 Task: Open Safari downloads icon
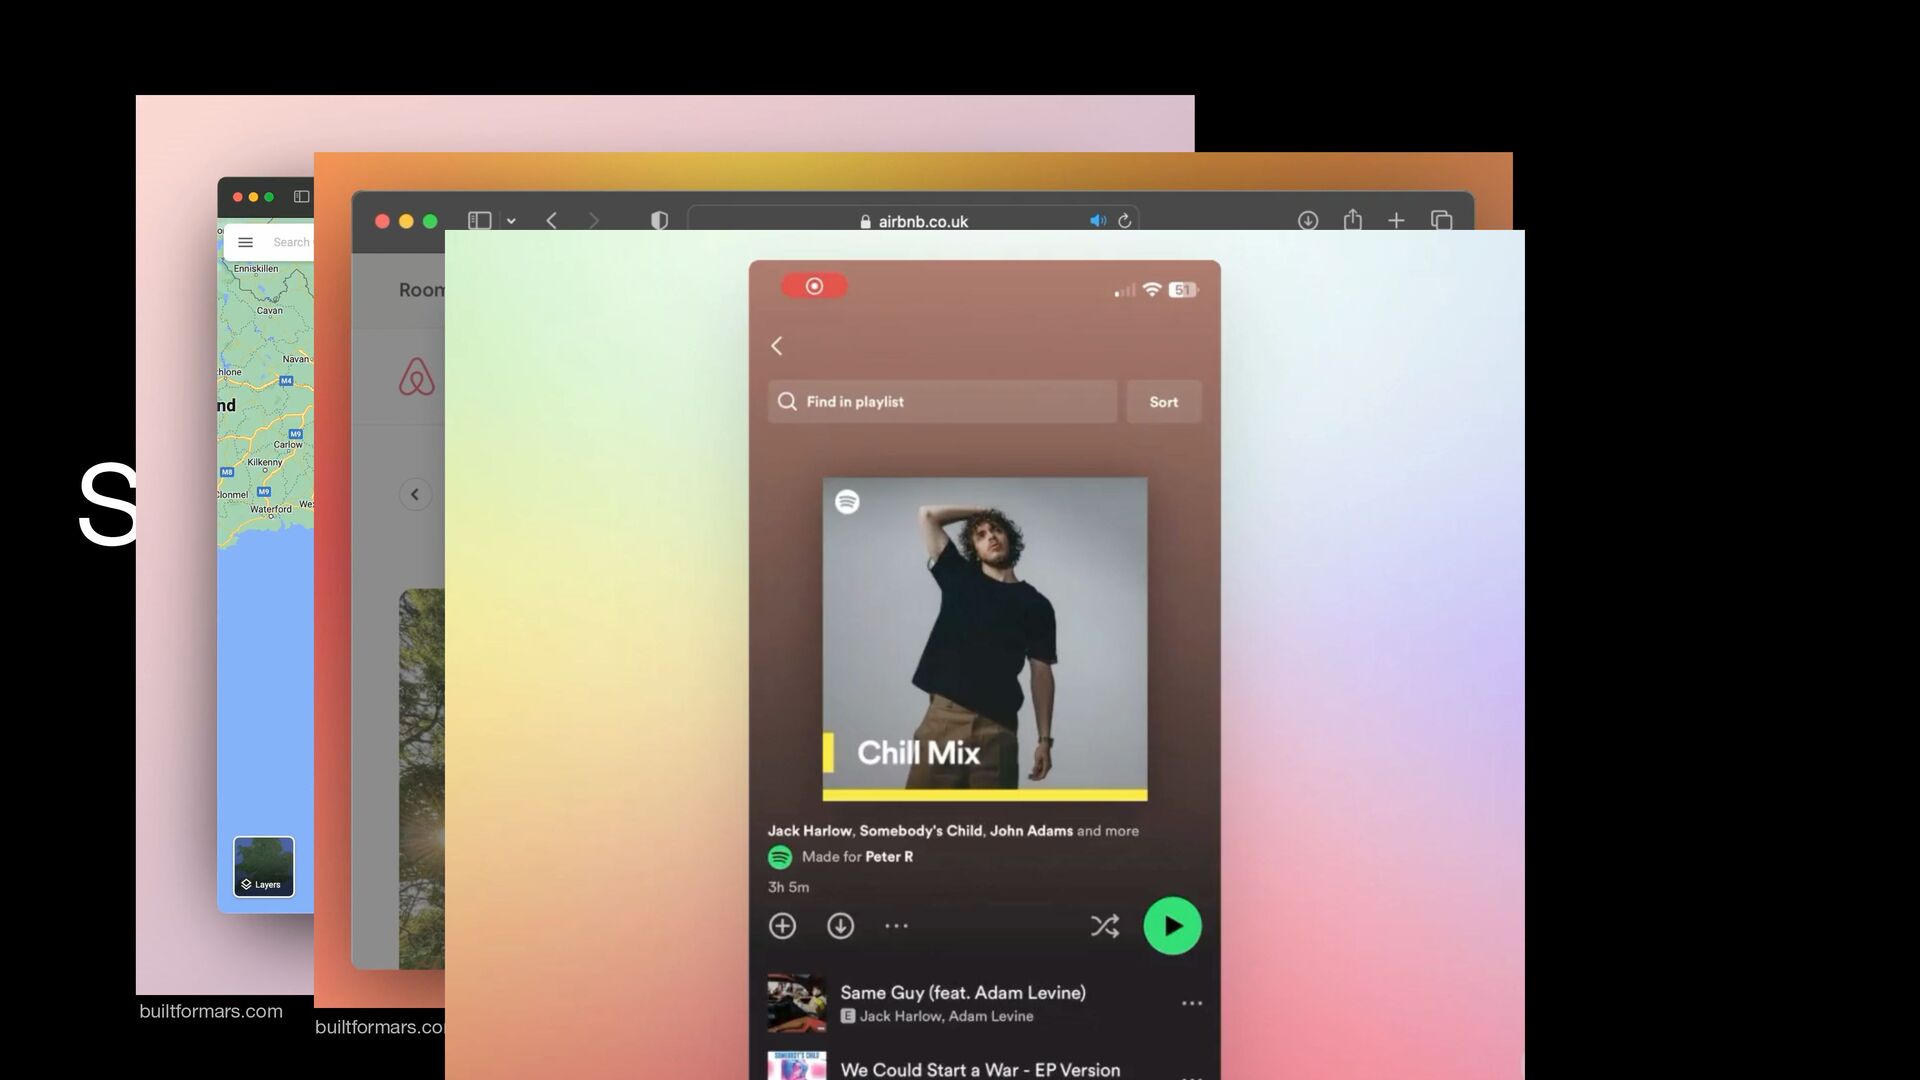tap(1308, 220)
